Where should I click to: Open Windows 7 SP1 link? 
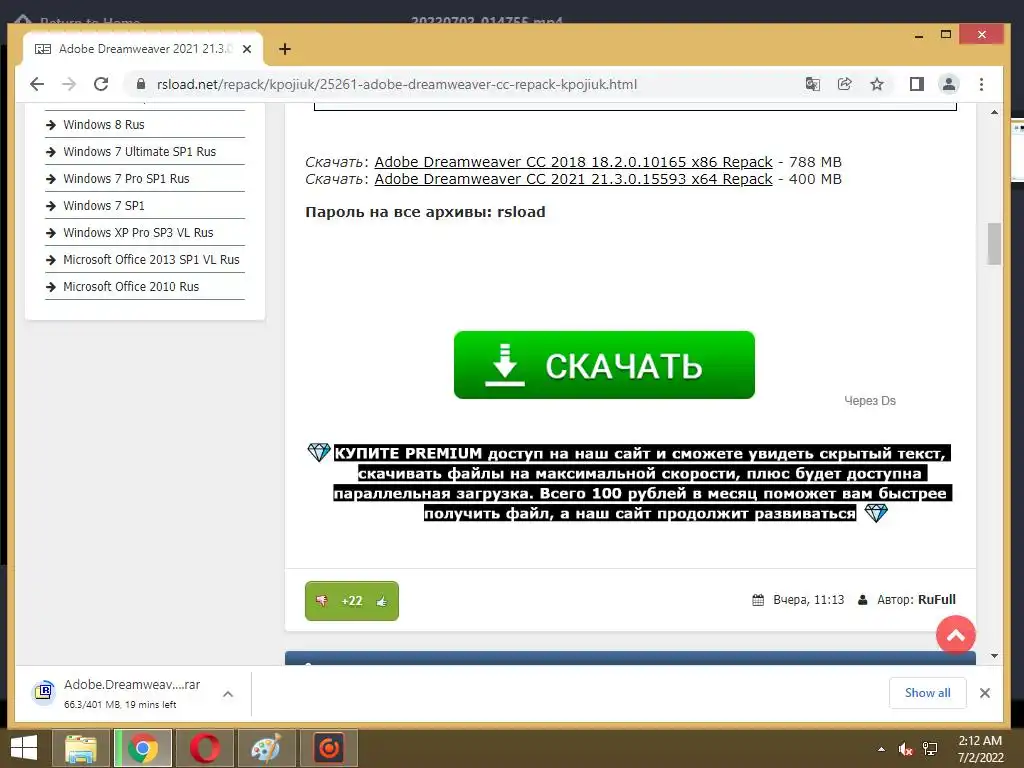click(104, 206)
